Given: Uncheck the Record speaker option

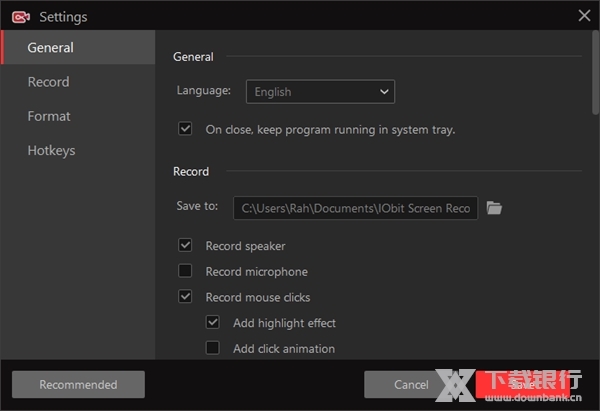Looking at the screenshot, I should pyautogui.click(x=185, y=245).
